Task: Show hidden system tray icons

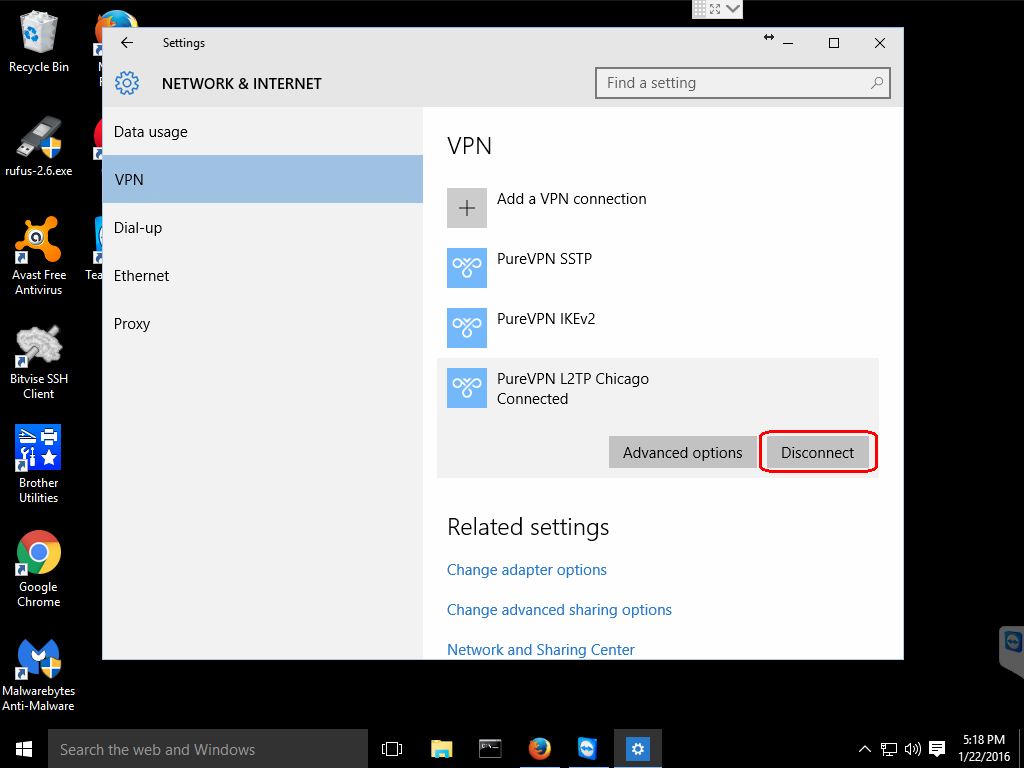Action: coord(864,749)
